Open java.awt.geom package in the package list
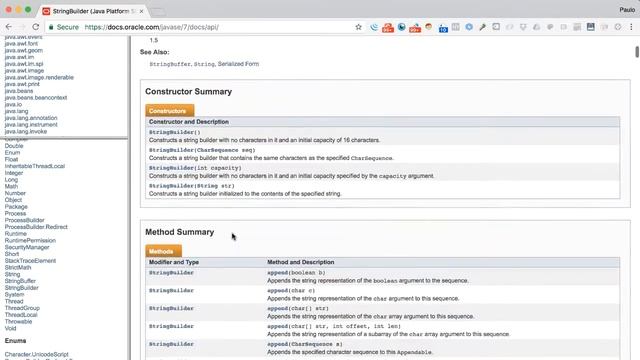Viewport: 640px width, 360px height. point(23,51)
